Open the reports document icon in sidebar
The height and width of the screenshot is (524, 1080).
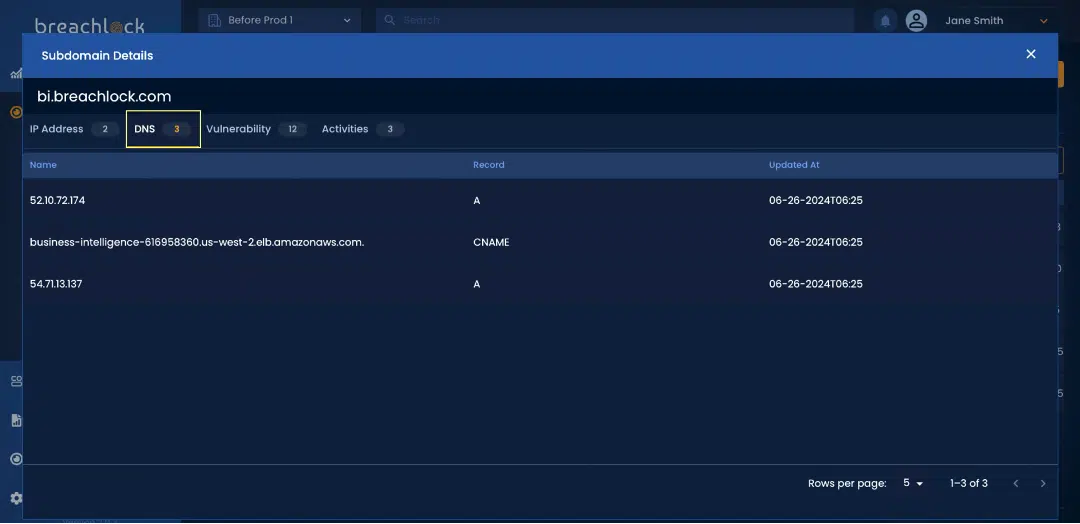click(x=17, y=420)
